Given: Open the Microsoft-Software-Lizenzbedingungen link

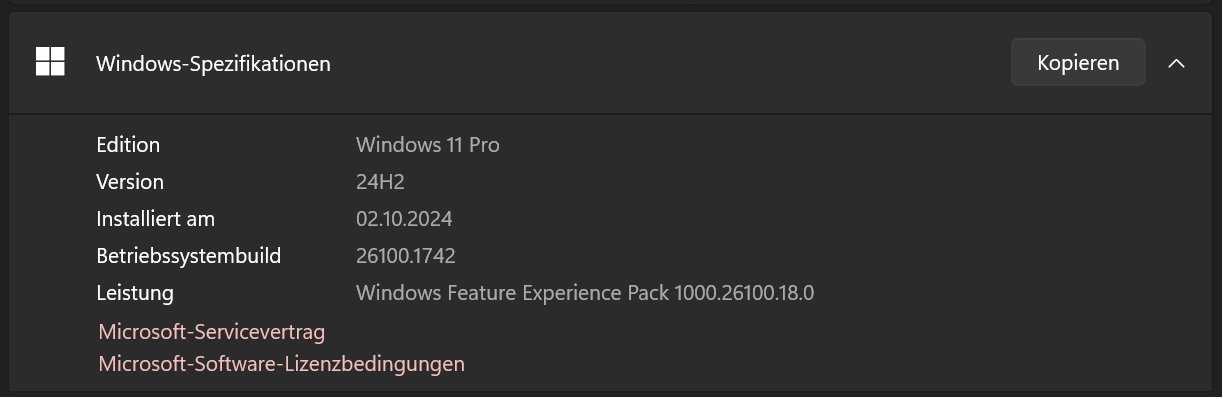Looking at the screenshot, I should [x=281, y=363].
